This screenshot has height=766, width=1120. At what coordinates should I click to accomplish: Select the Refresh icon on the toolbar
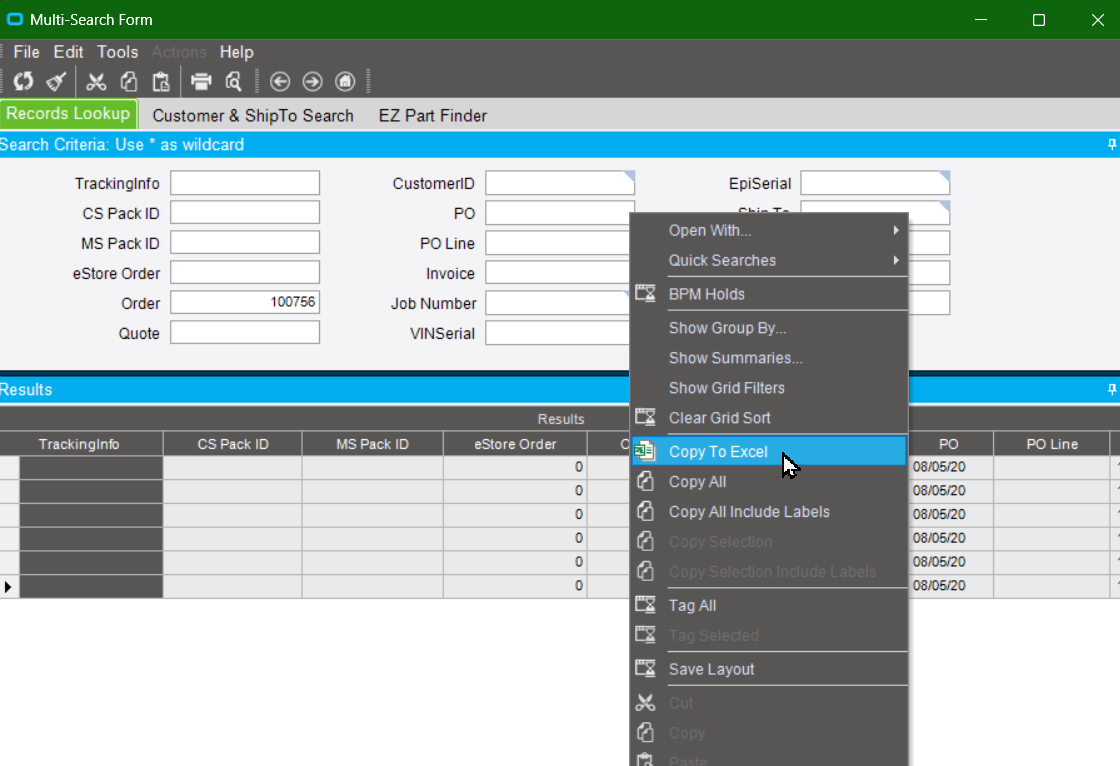pos(23,81)
